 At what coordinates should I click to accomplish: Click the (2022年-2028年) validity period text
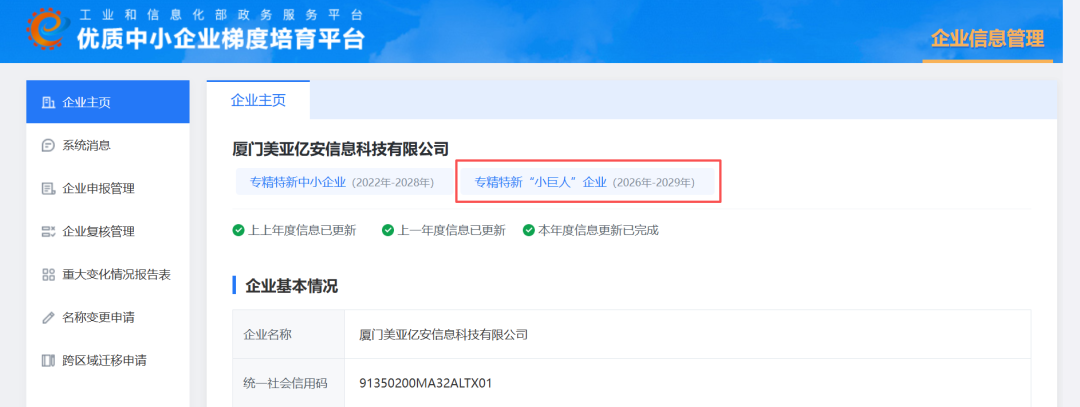click(393, 183)
